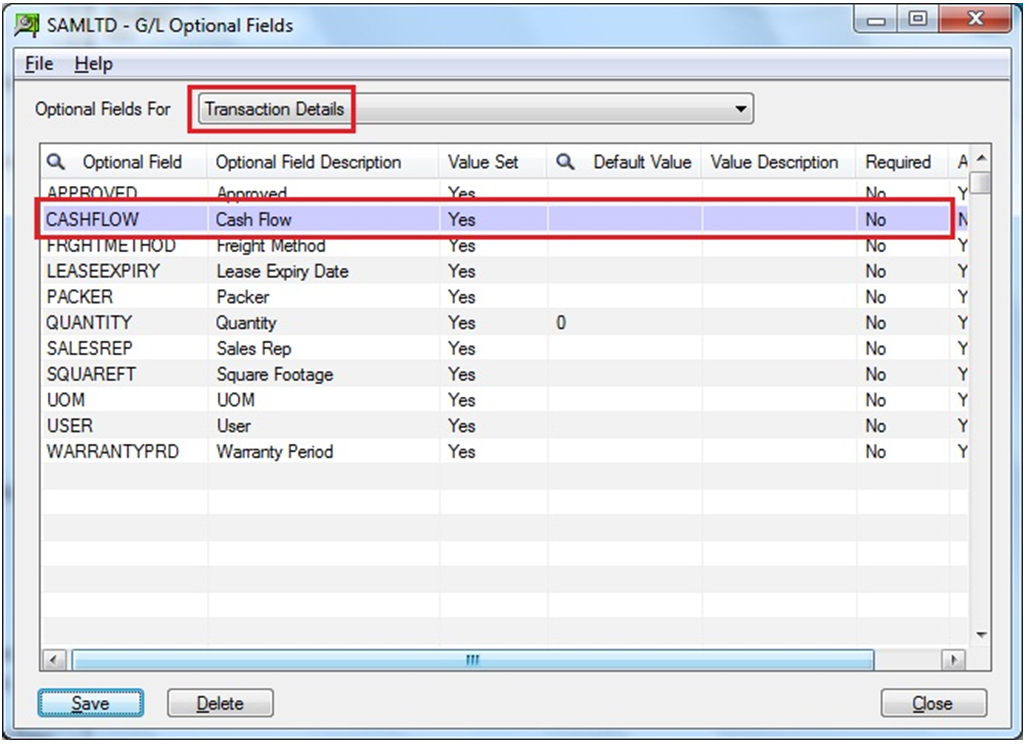Click the horizontal scrollbar right arrow

[953, 659]
